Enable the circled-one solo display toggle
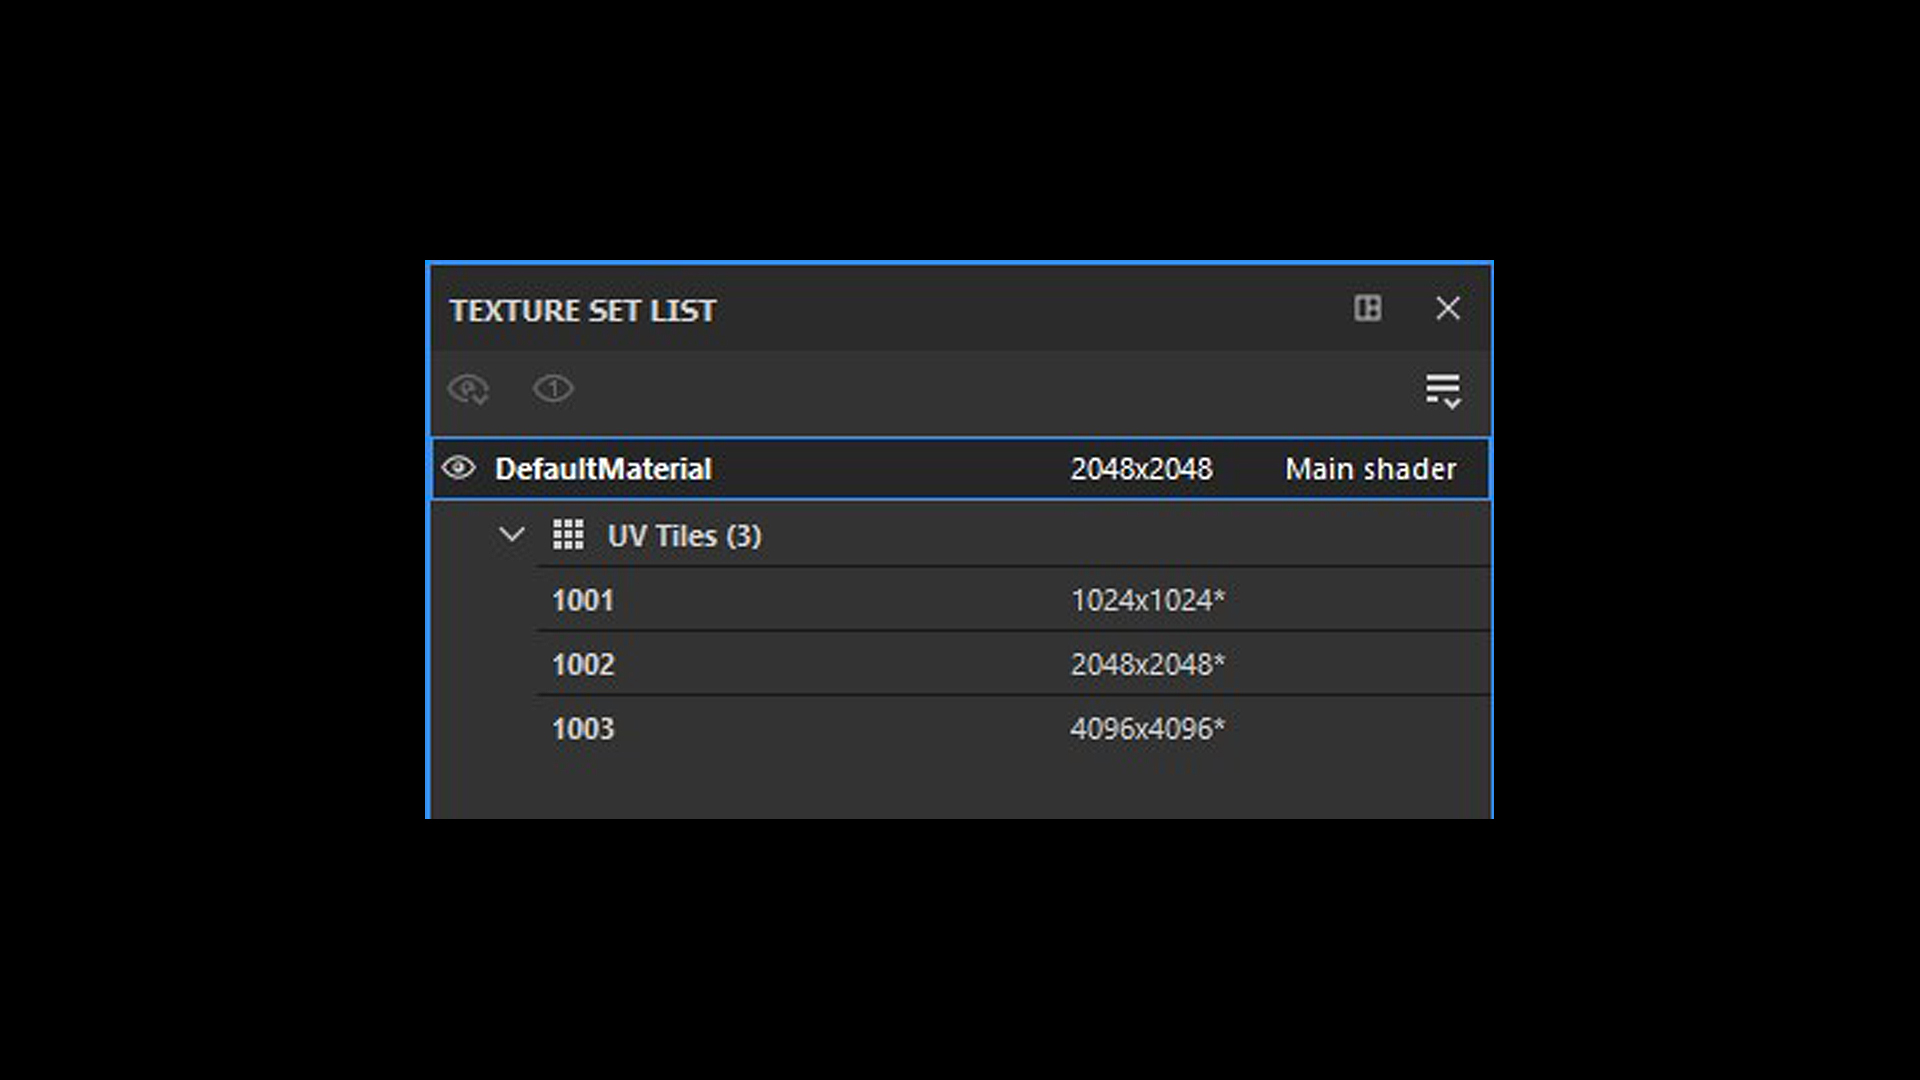This screenshot has width=1920, height=1080. point(554,390)
